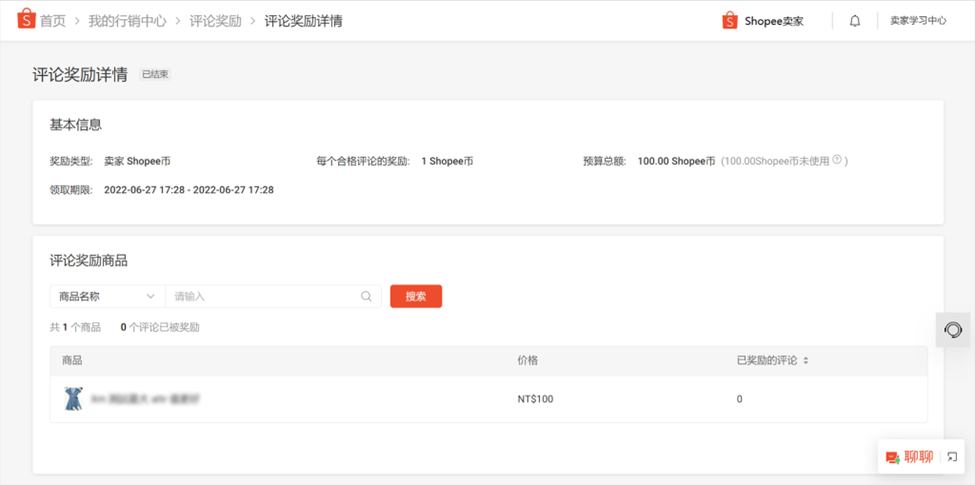The height and width of the screenshot is (485, 975).
Task: Click the product thumbnail image in the table
Action: pyautogui.click(x=73, y=399)
